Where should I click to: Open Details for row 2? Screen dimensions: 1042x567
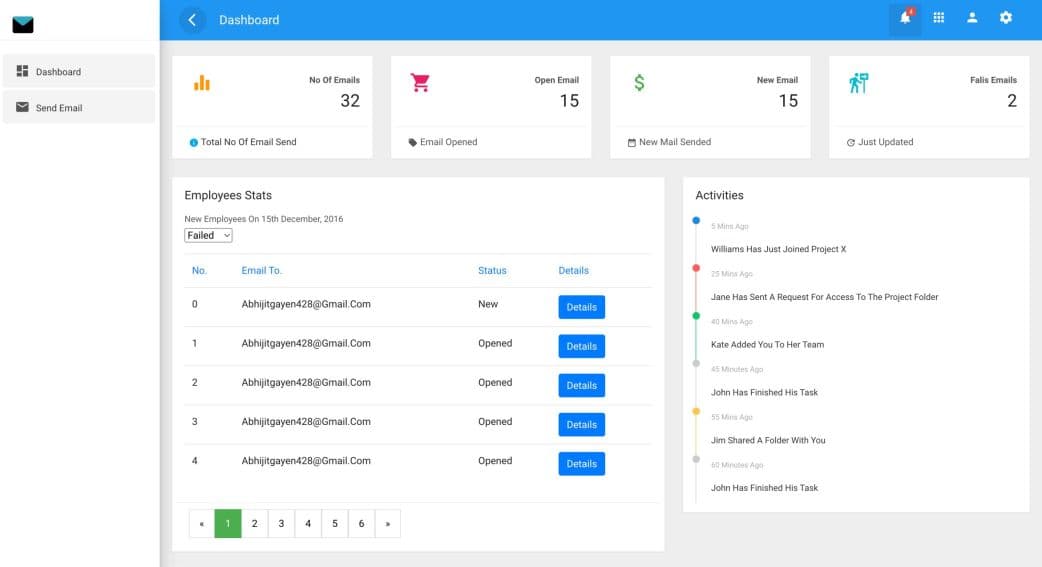[x=581, y=386]
